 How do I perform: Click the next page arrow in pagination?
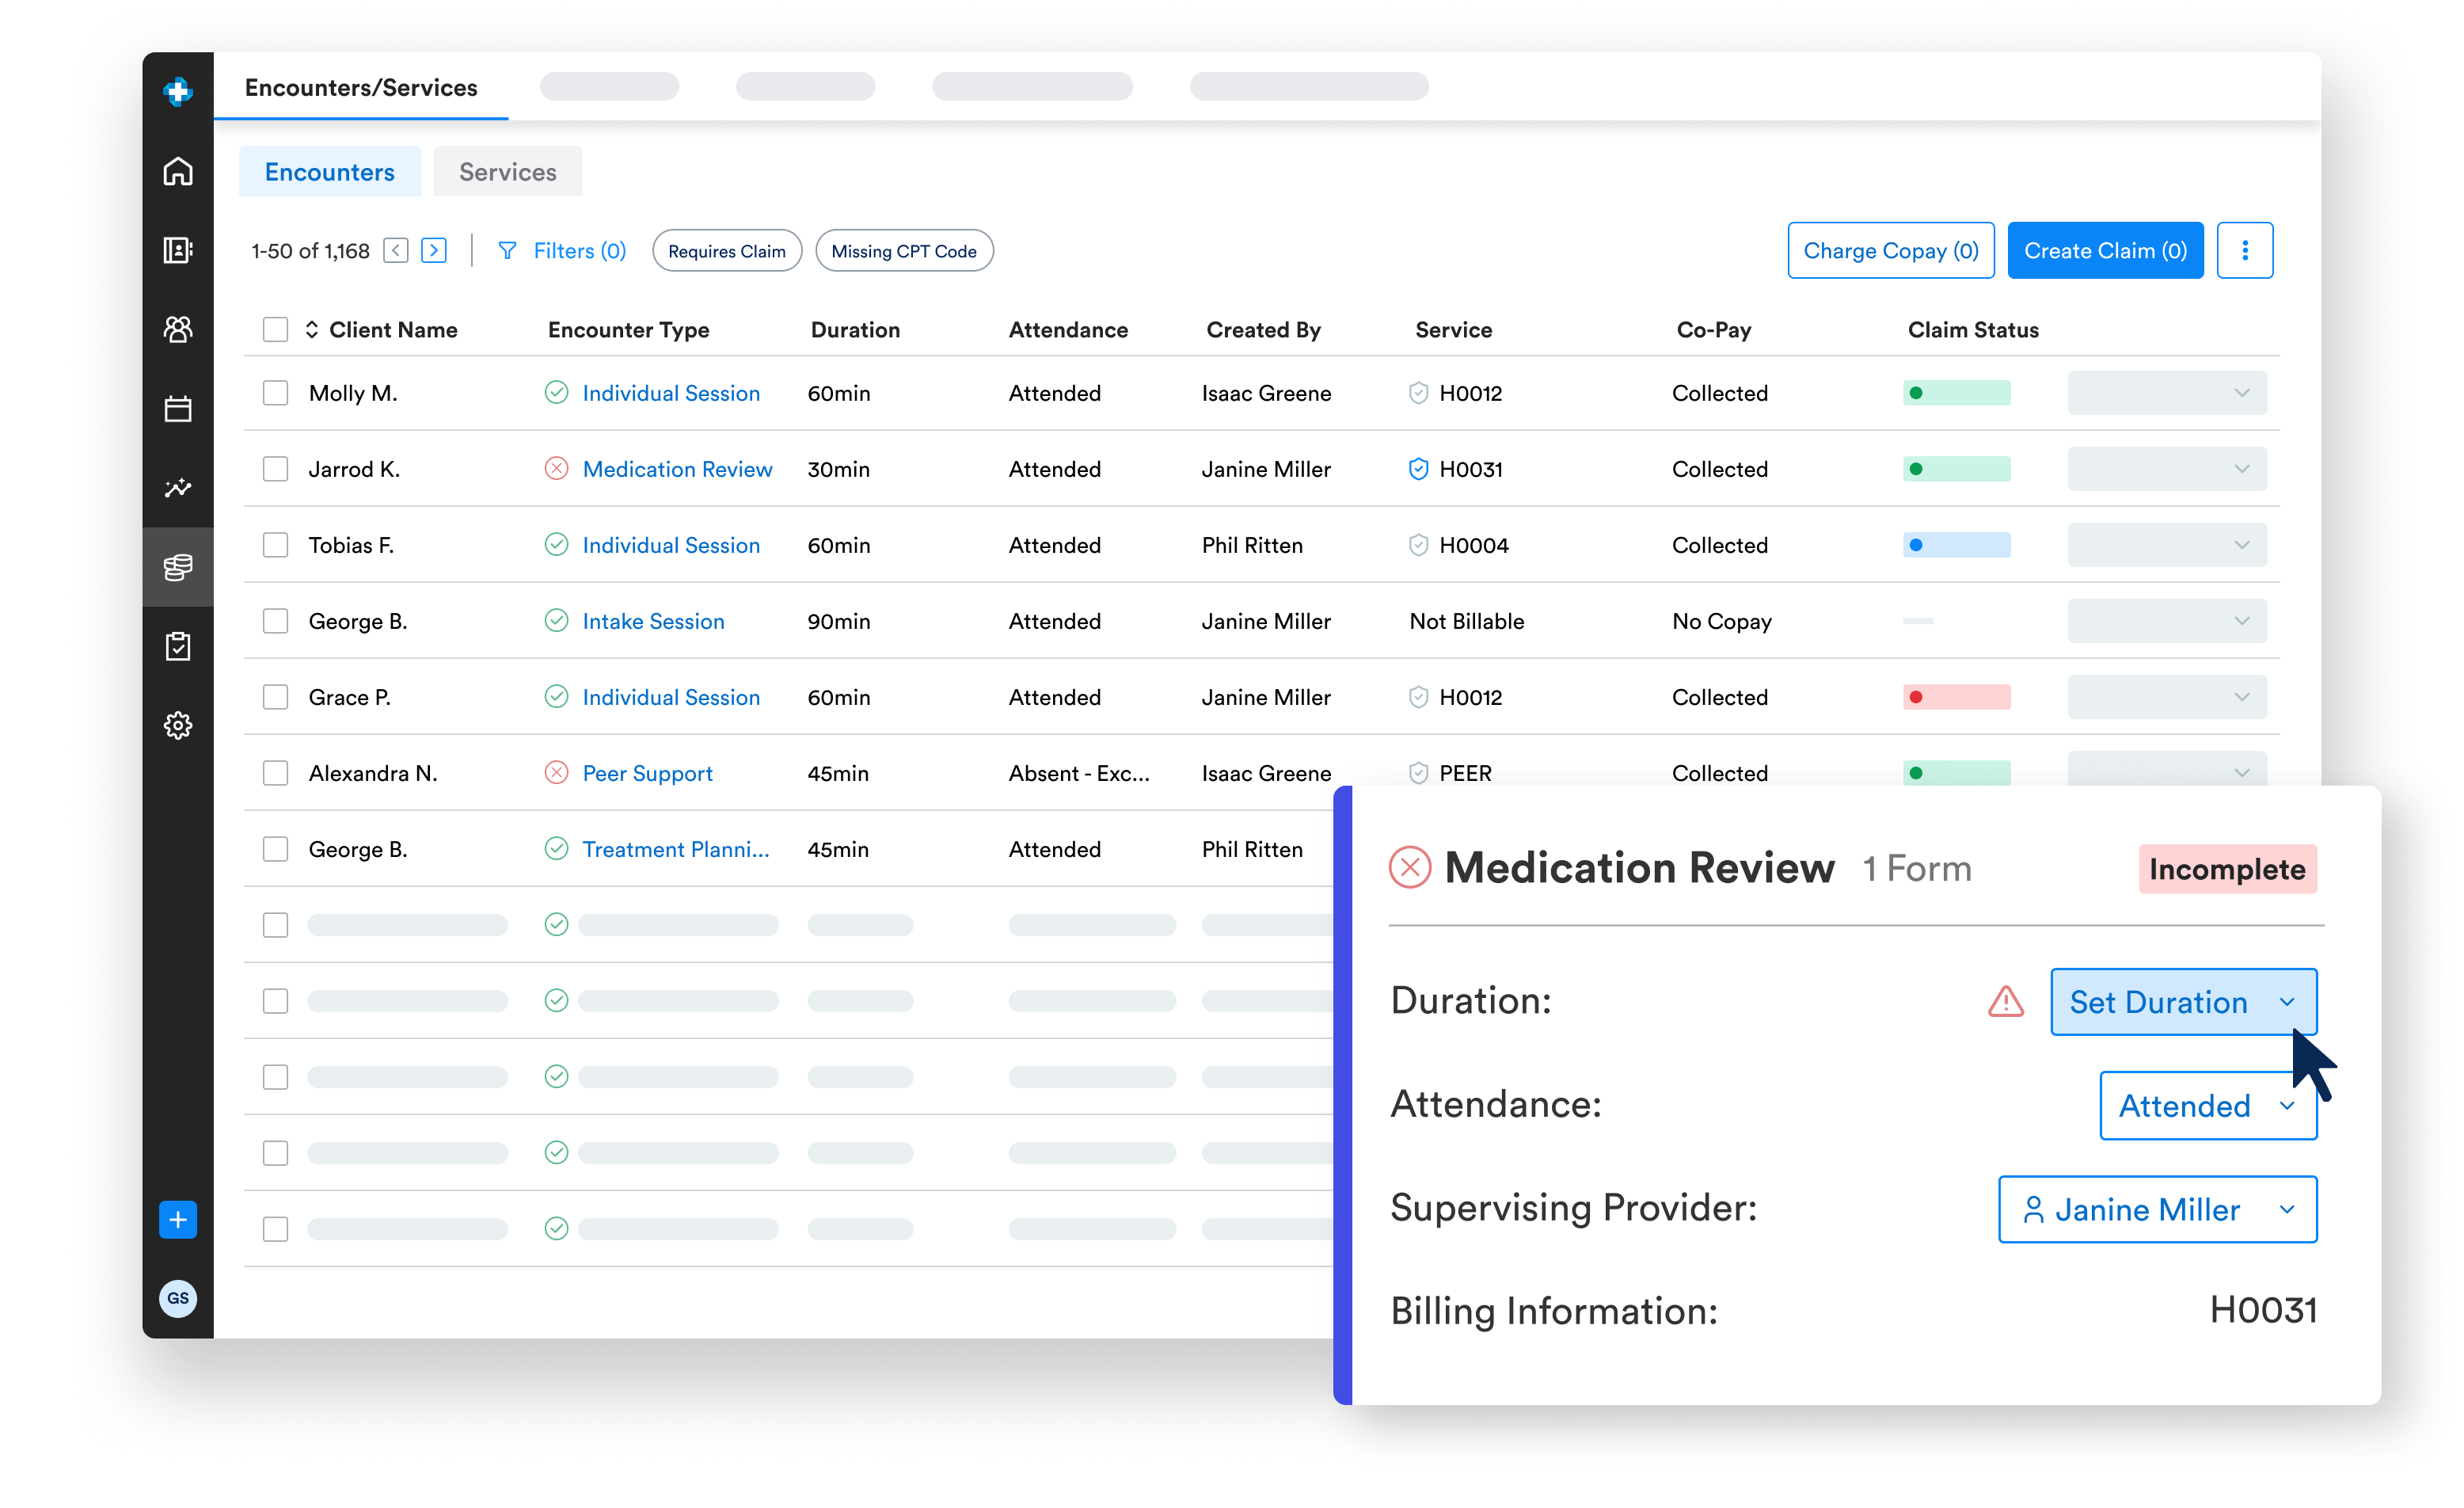click(434, 250)
